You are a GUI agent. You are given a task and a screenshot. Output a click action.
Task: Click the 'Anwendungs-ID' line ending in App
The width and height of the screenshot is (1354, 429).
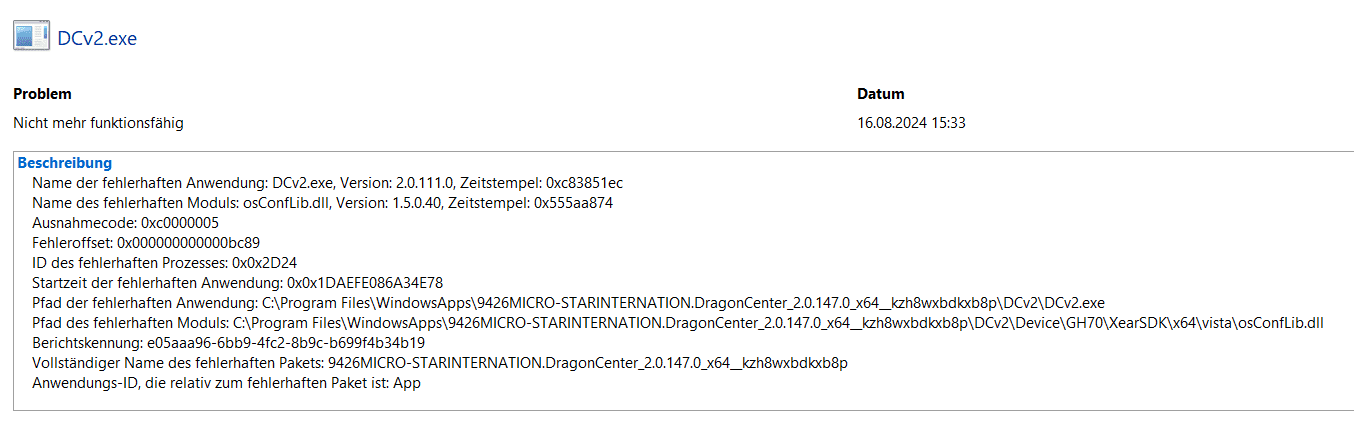click(226, 383)
